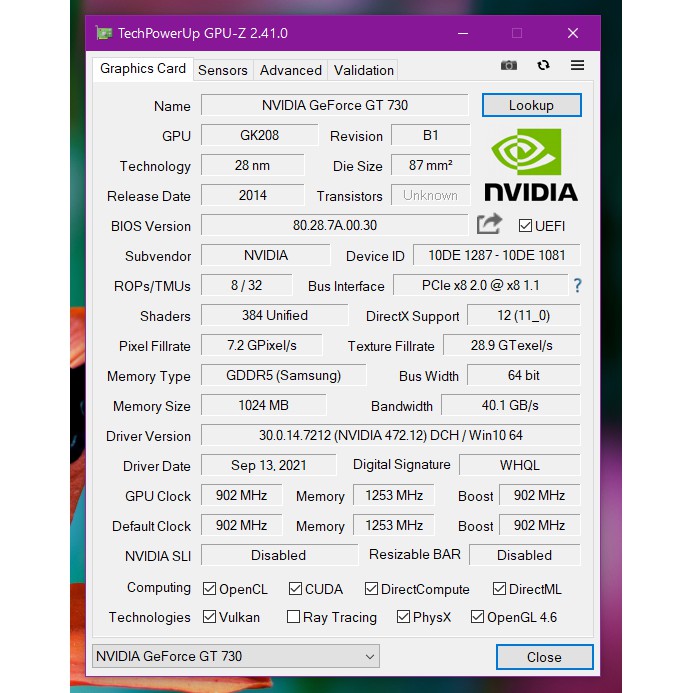The height and width of the screenshot is (693, 693).
Task: Click the Resizable BAR field showing Disabled
Action: [525, 555]
